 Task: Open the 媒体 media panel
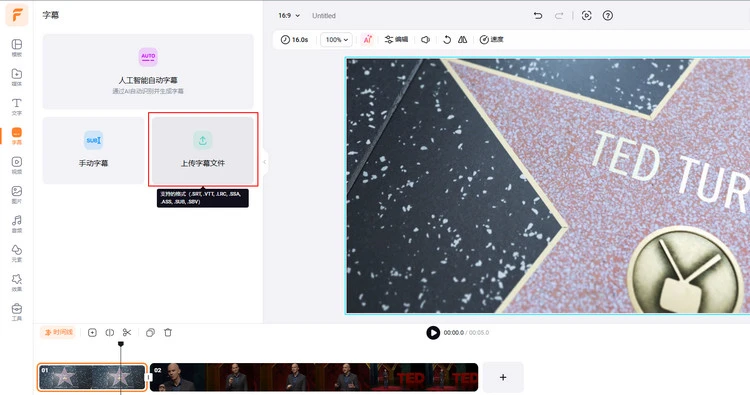pos(17,77)
